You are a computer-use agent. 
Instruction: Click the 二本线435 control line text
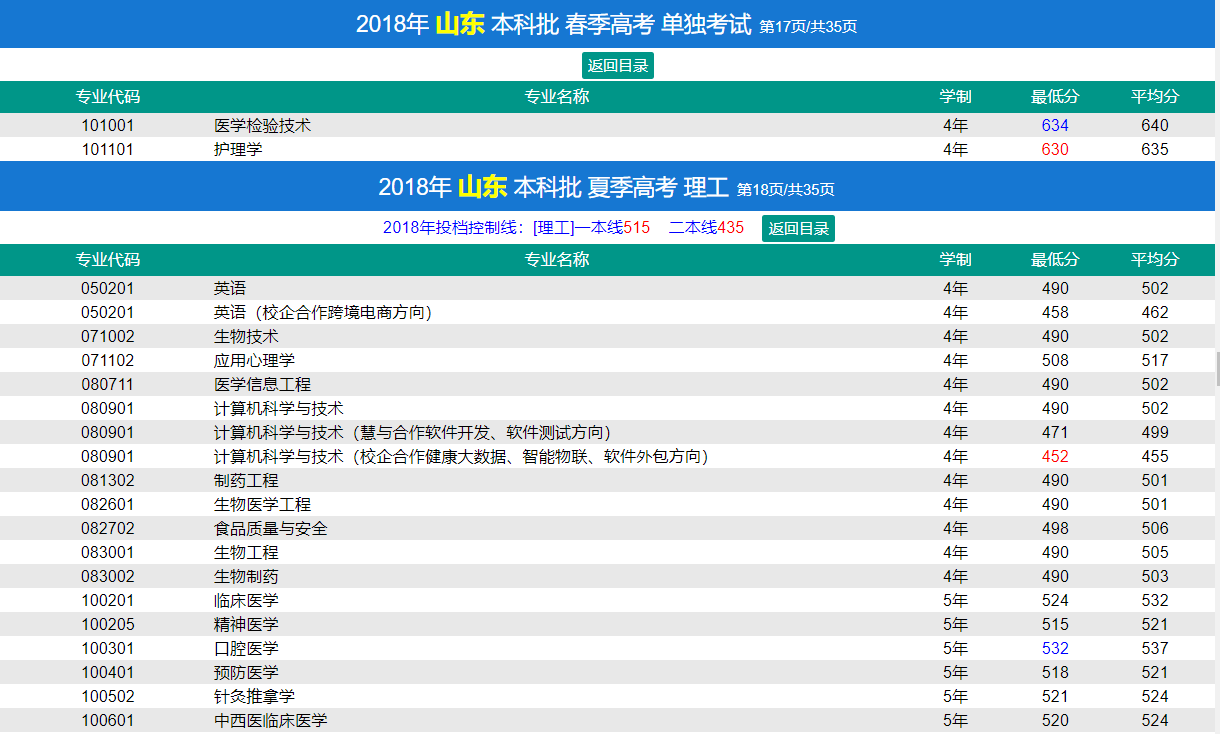[706, 228]
